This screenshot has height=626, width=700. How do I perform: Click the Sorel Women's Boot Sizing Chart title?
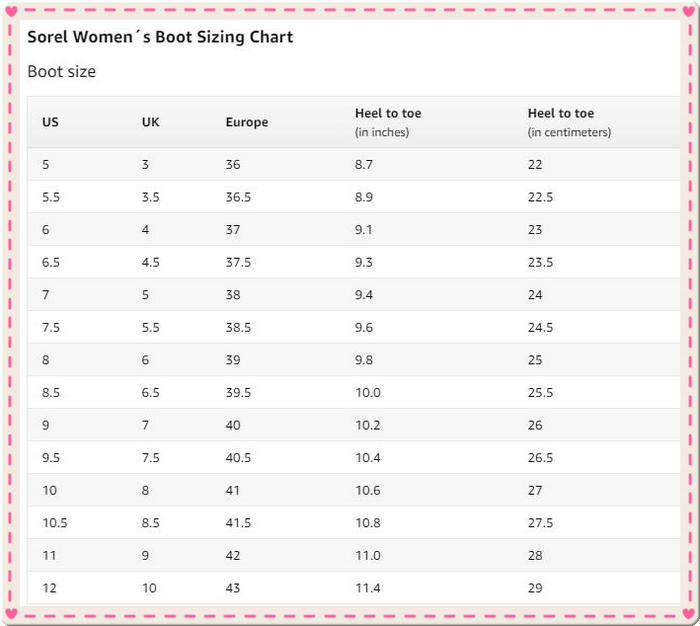[160, 37]
